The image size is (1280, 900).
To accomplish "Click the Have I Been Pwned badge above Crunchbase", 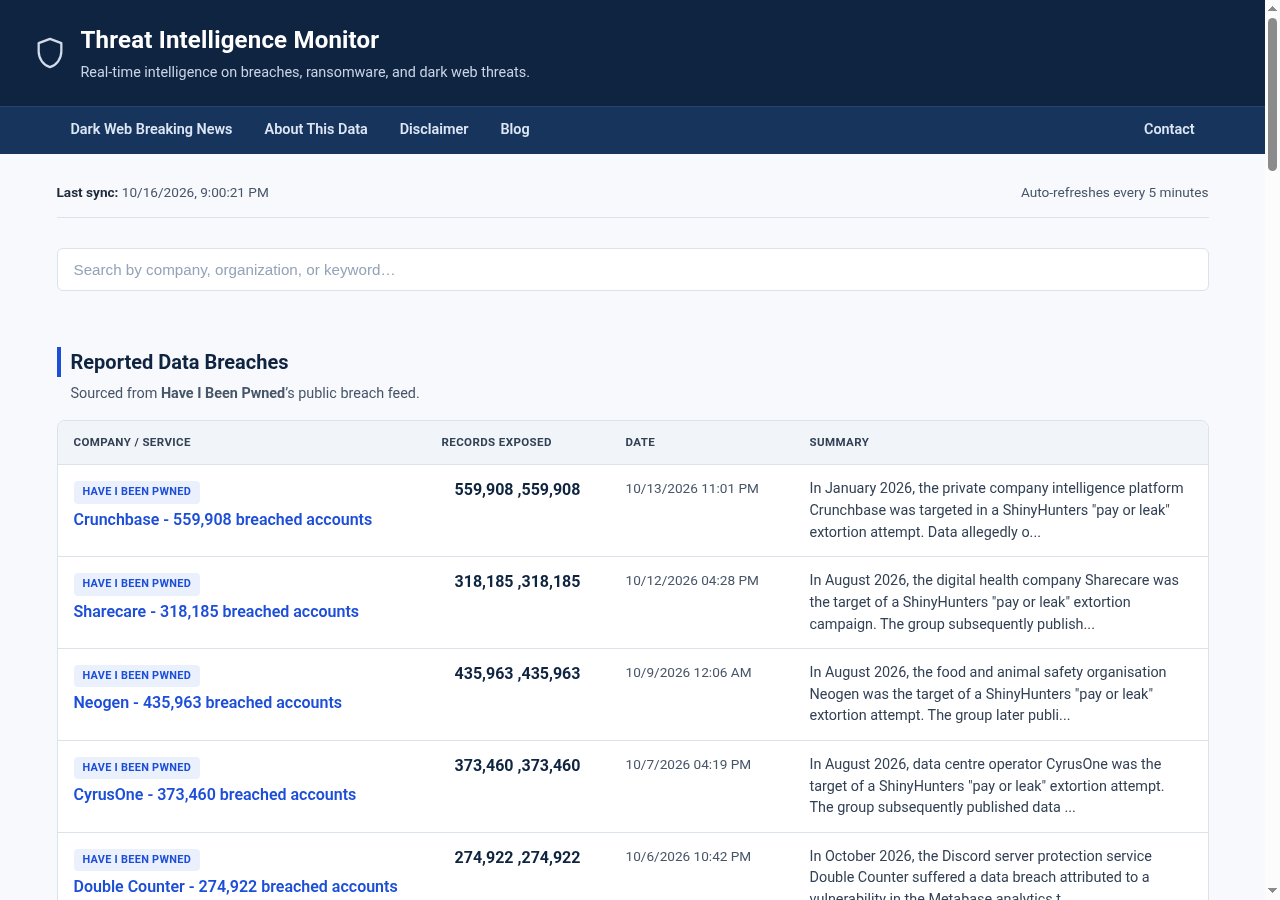I will click(x=137, y=492).
